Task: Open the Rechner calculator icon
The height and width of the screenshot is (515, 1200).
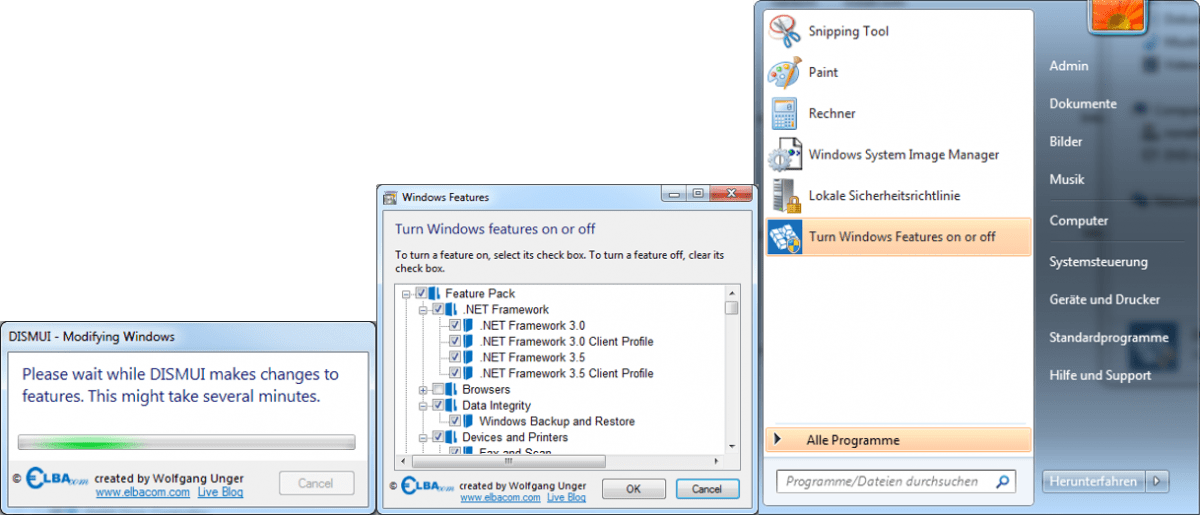Action: [x=784, y=114]
